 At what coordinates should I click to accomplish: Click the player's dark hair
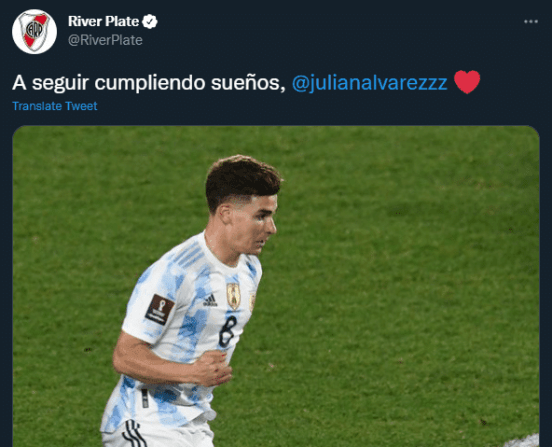click(242, 180)
